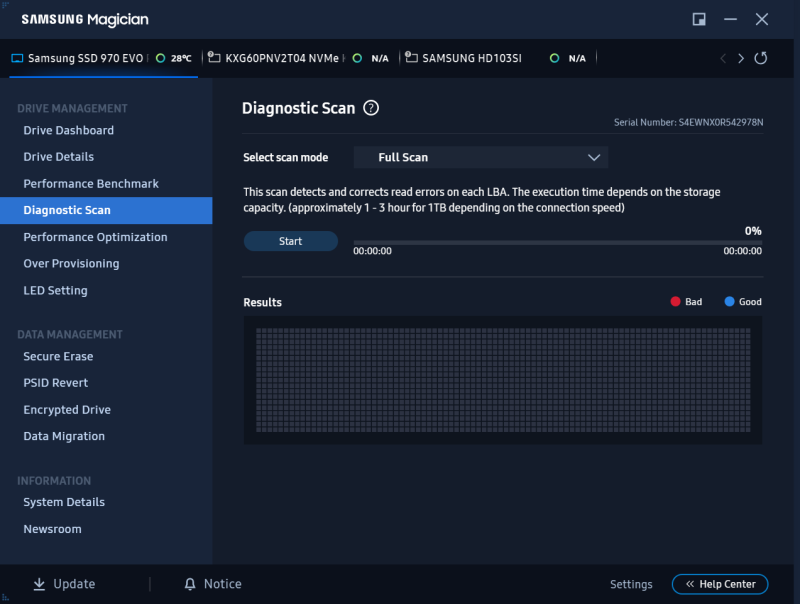Click the HD103SI health status circle
This screenshot has height=604, width=800.
(554, 58)
